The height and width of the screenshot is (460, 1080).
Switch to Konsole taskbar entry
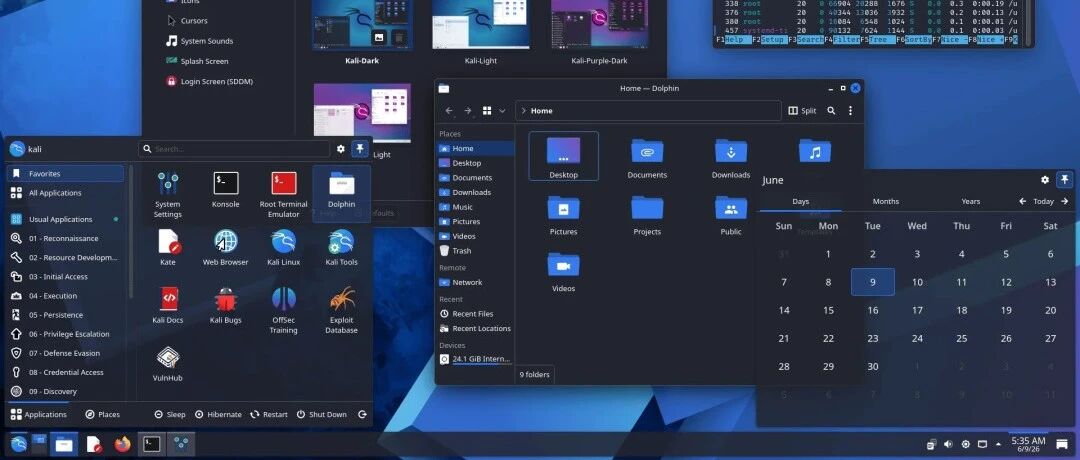pos(152,443)
